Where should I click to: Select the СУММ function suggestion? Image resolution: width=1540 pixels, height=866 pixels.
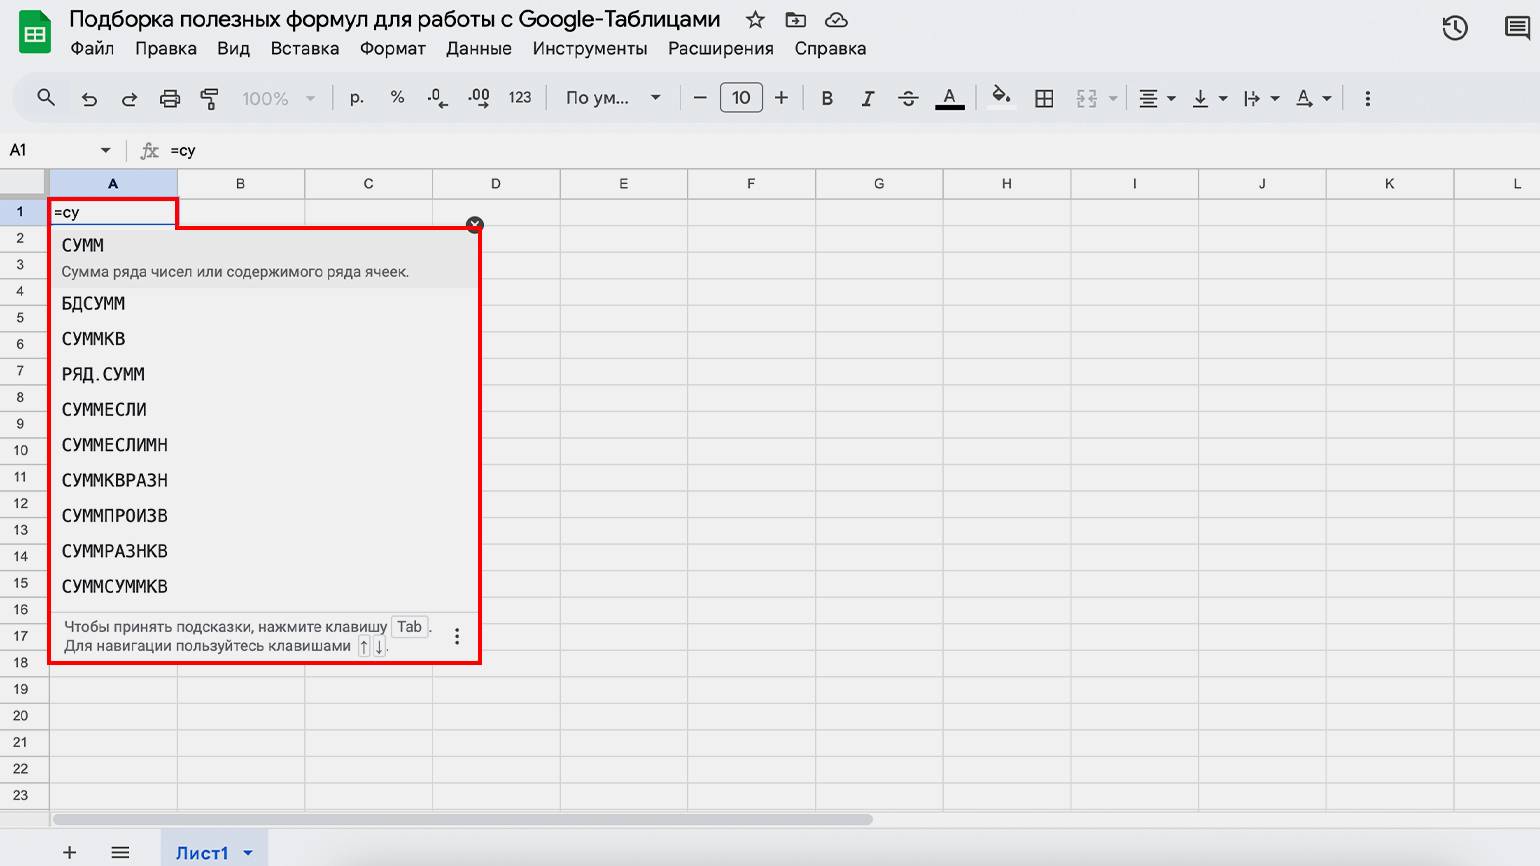[x=265, y=257]
